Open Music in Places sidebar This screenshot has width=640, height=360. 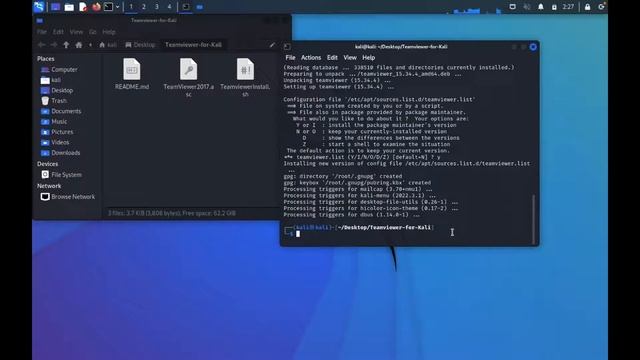54,122
